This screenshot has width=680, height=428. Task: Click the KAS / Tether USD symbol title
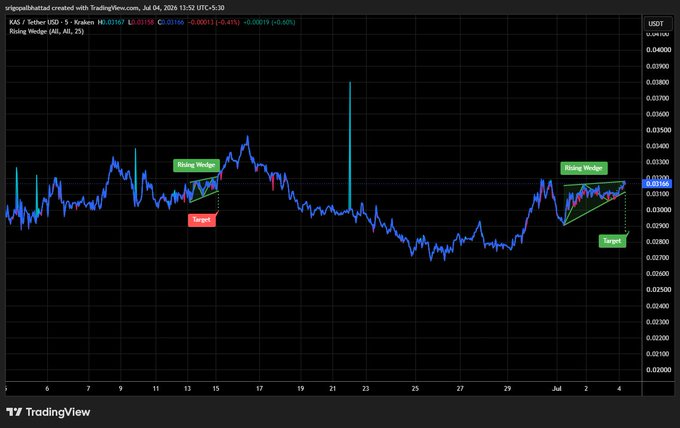point(52,22)
